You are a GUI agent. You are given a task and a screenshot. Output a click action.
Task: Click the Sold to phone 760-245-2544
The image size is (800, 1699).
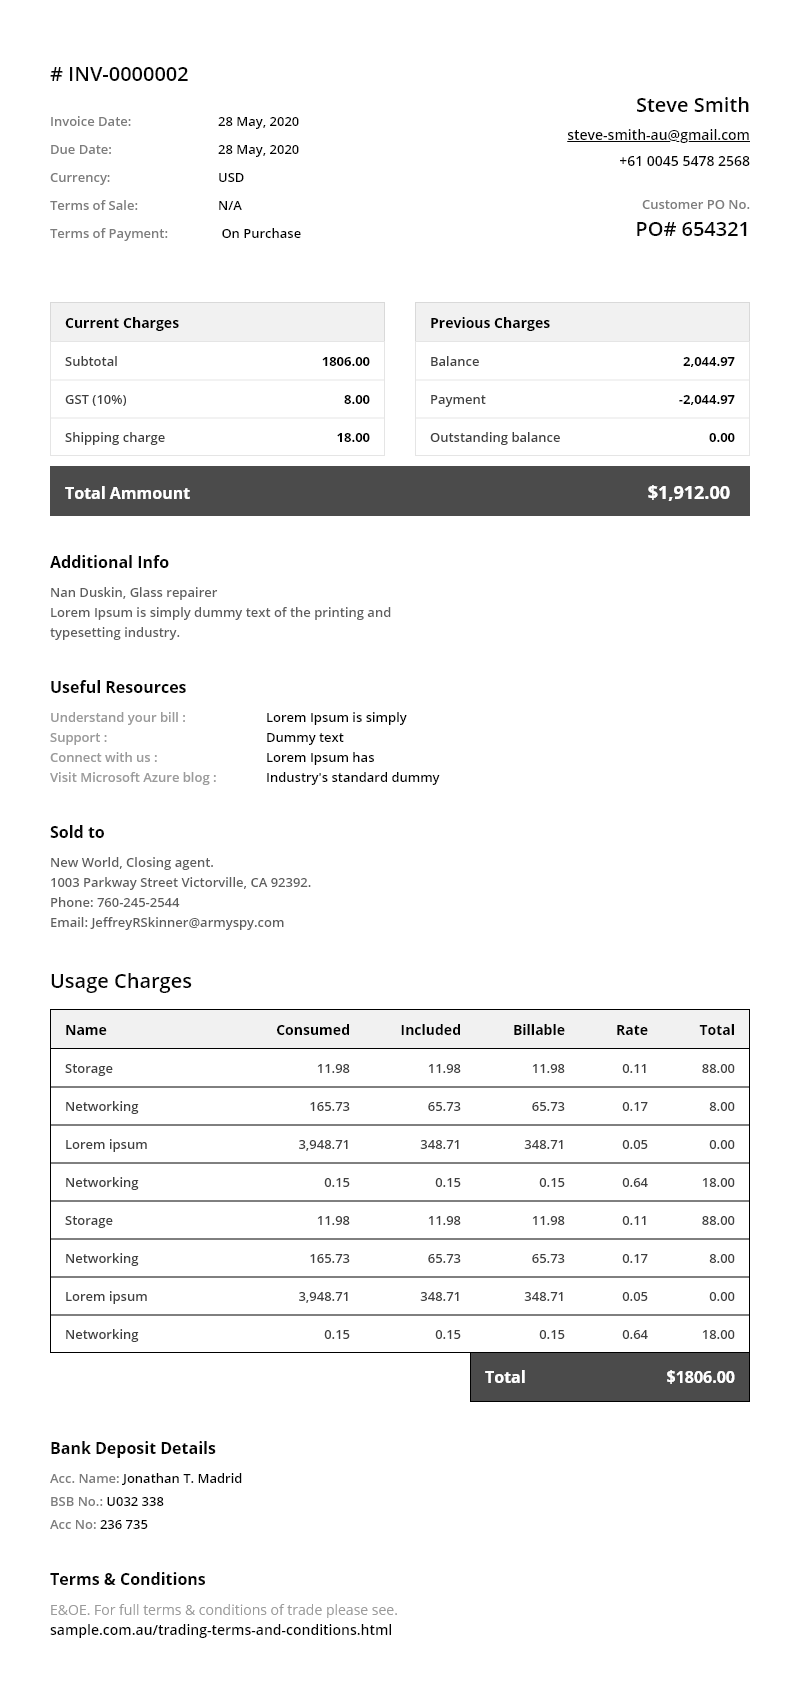[138, 902]
